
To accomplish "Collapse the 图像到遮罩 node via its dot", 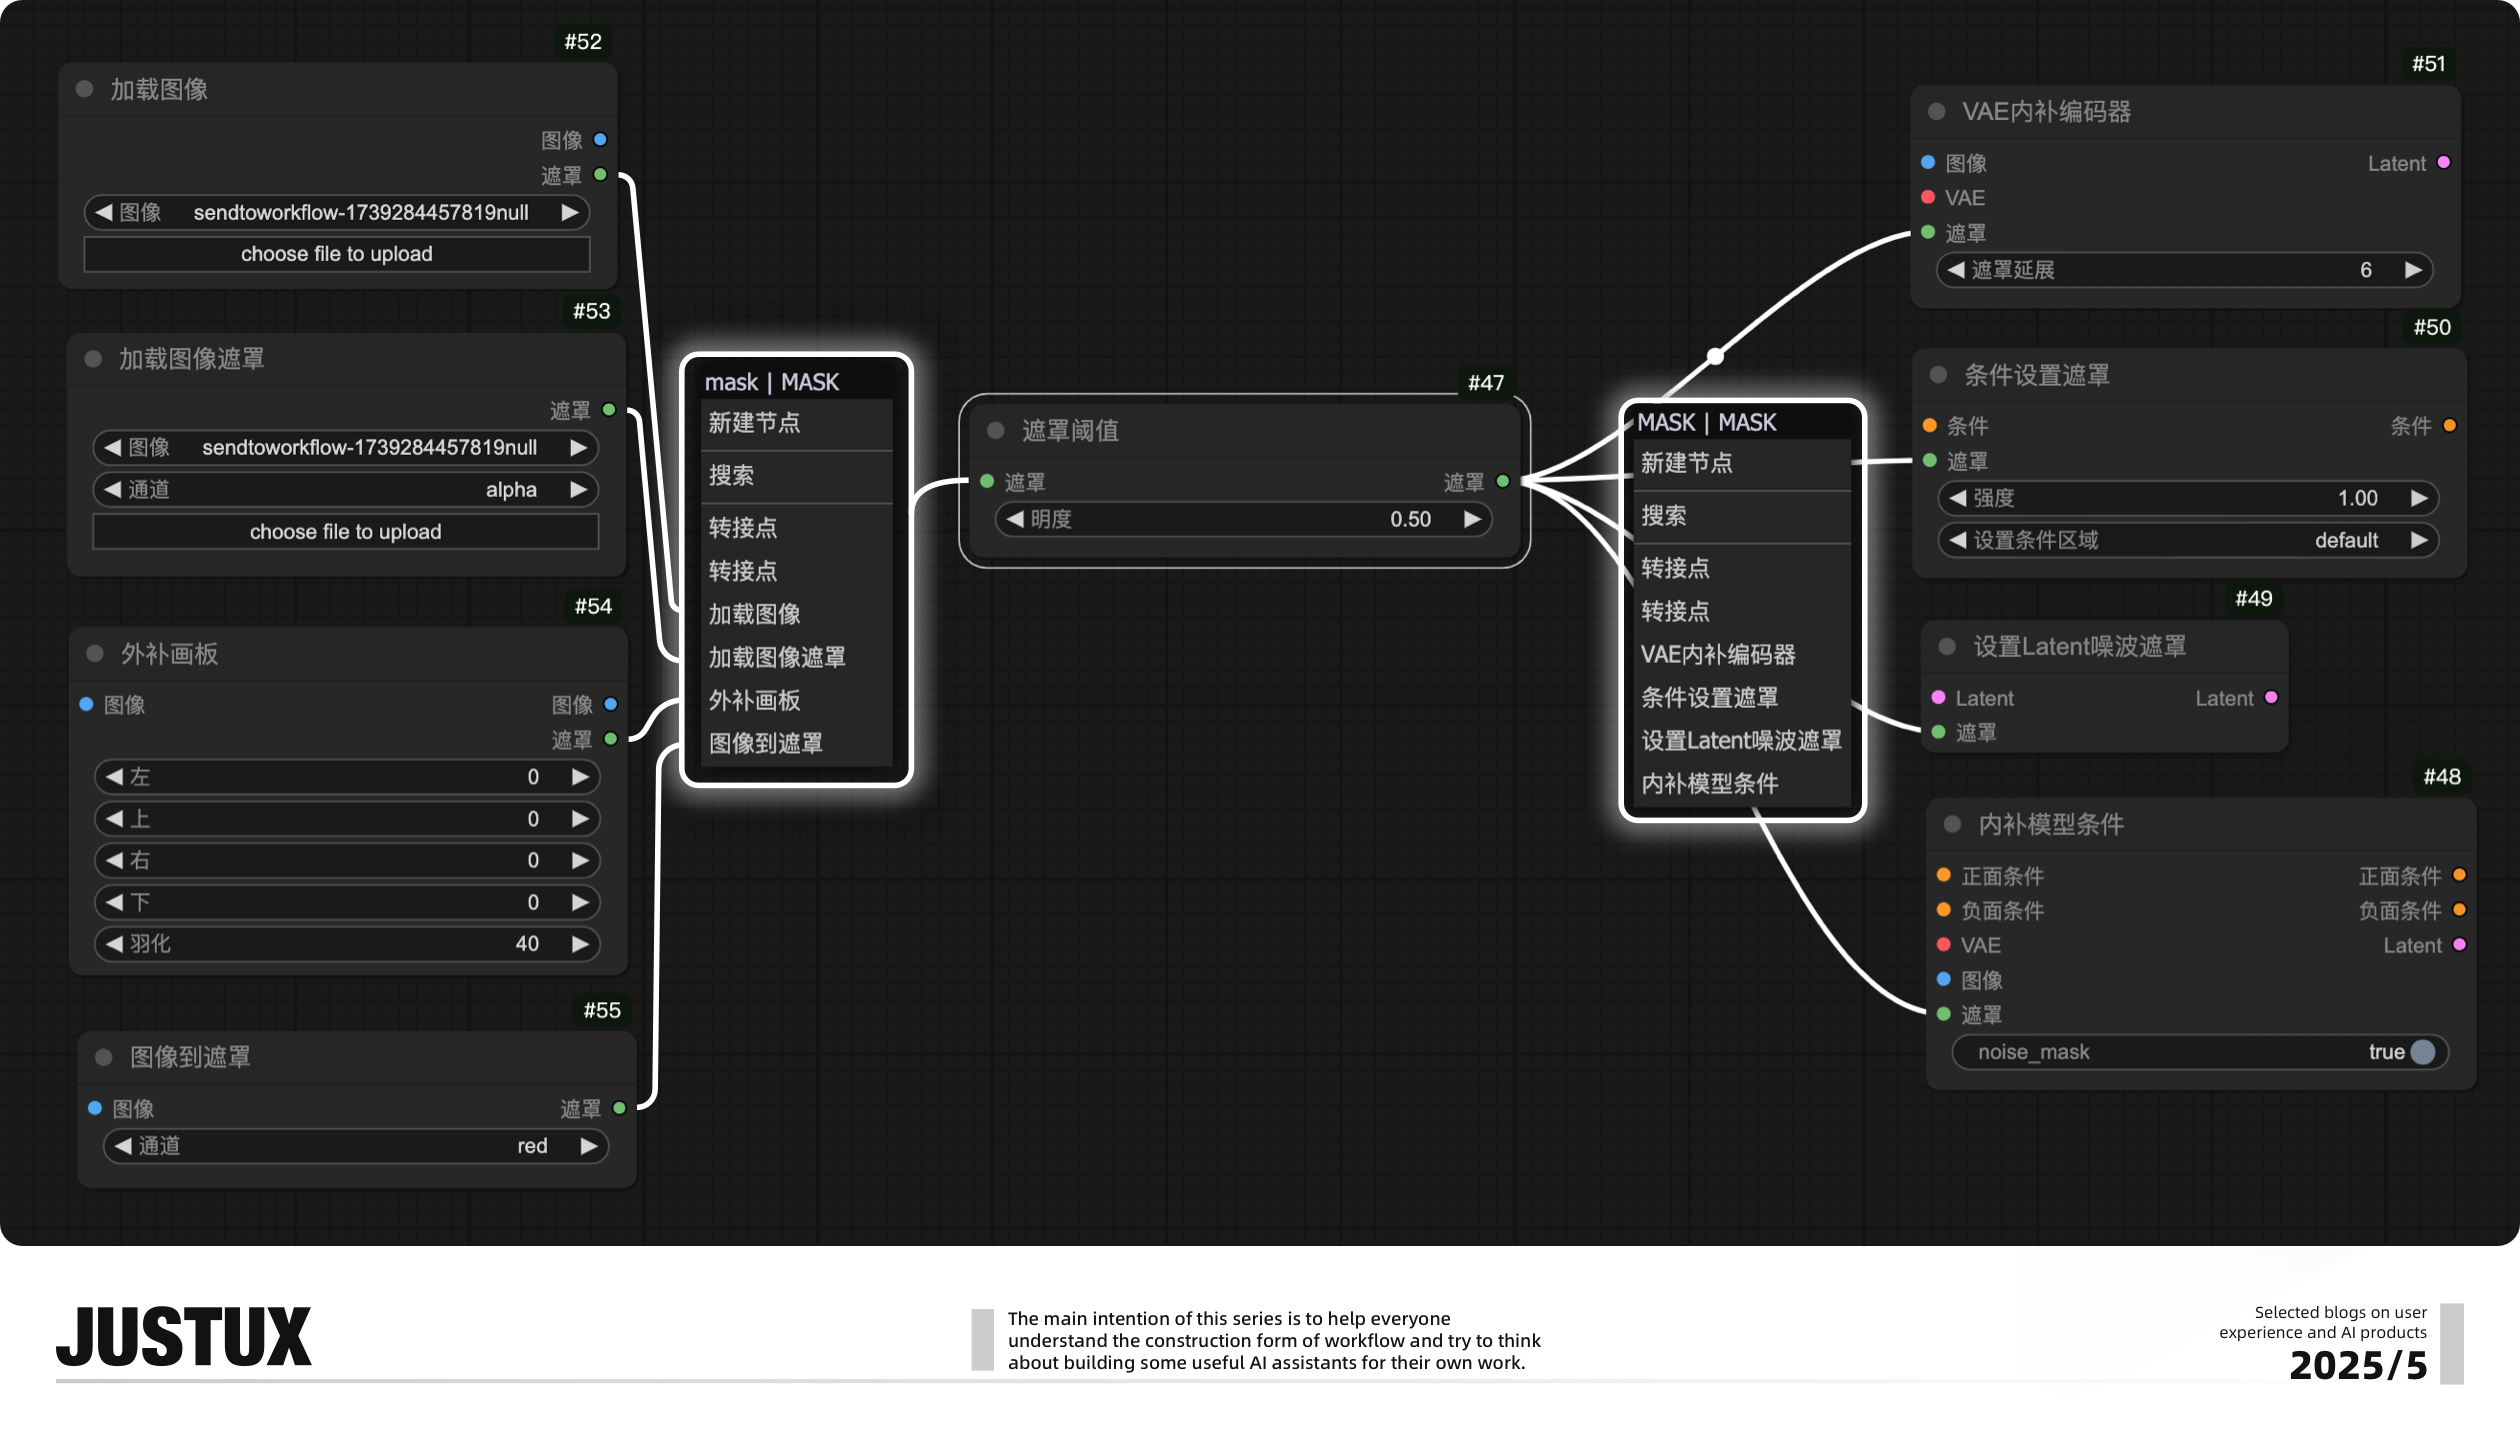I will (103, 1057).
